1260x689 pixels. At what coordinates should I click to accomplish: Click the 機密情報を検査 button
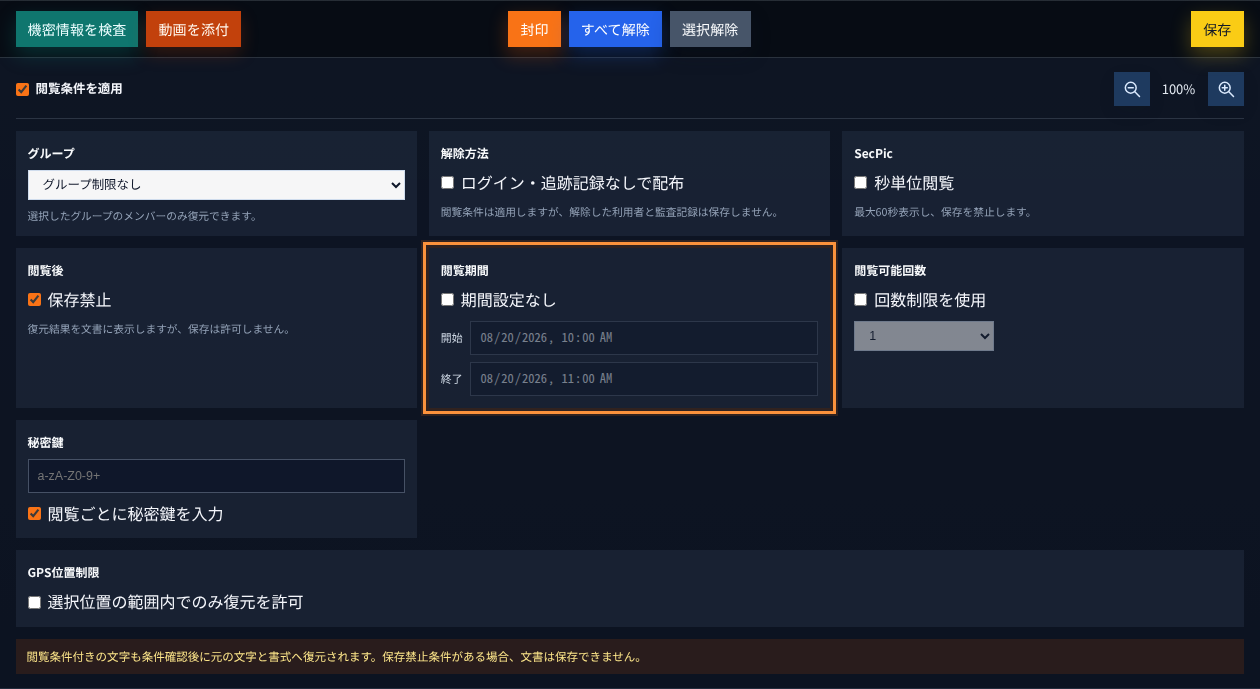(x=77, y=30)
